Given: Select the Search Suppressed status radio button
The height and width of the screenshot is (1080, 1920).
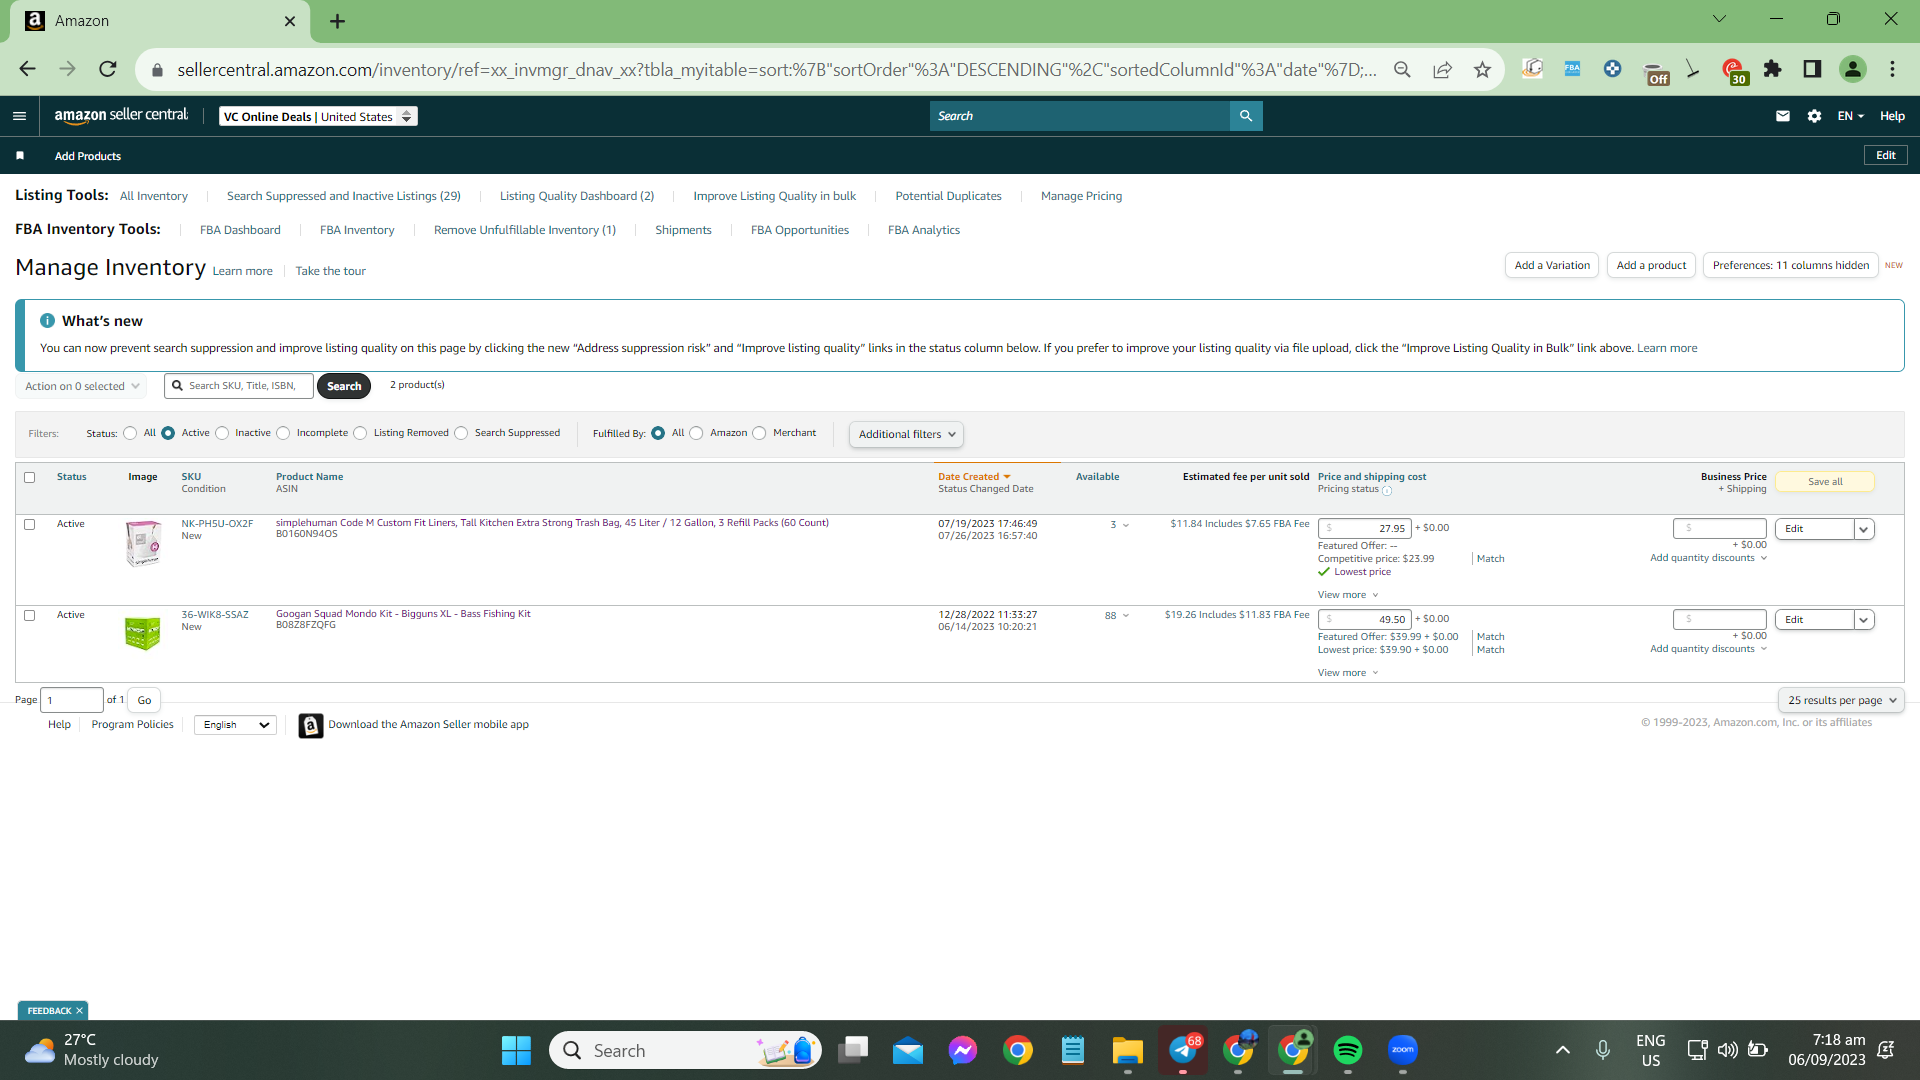Looking at the screenshot, I should [x=461, y=434].
